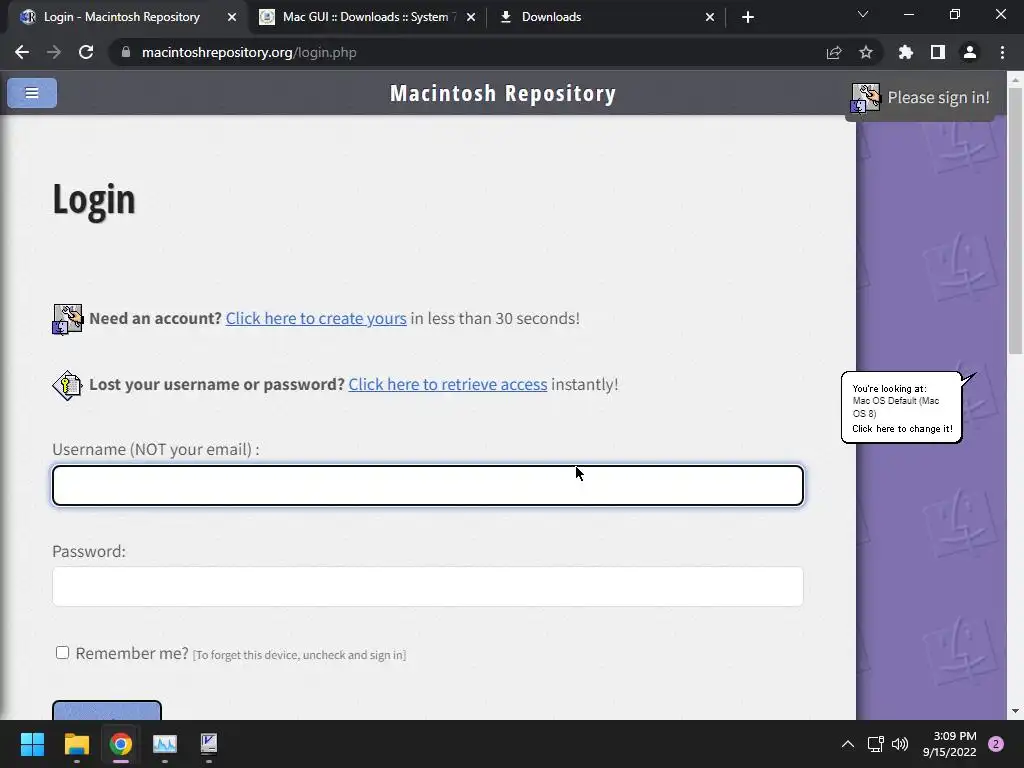Open the monitor graph app in taskbar
The width and height of the screenshot is (1024, 768).
[x=165, y=744]
